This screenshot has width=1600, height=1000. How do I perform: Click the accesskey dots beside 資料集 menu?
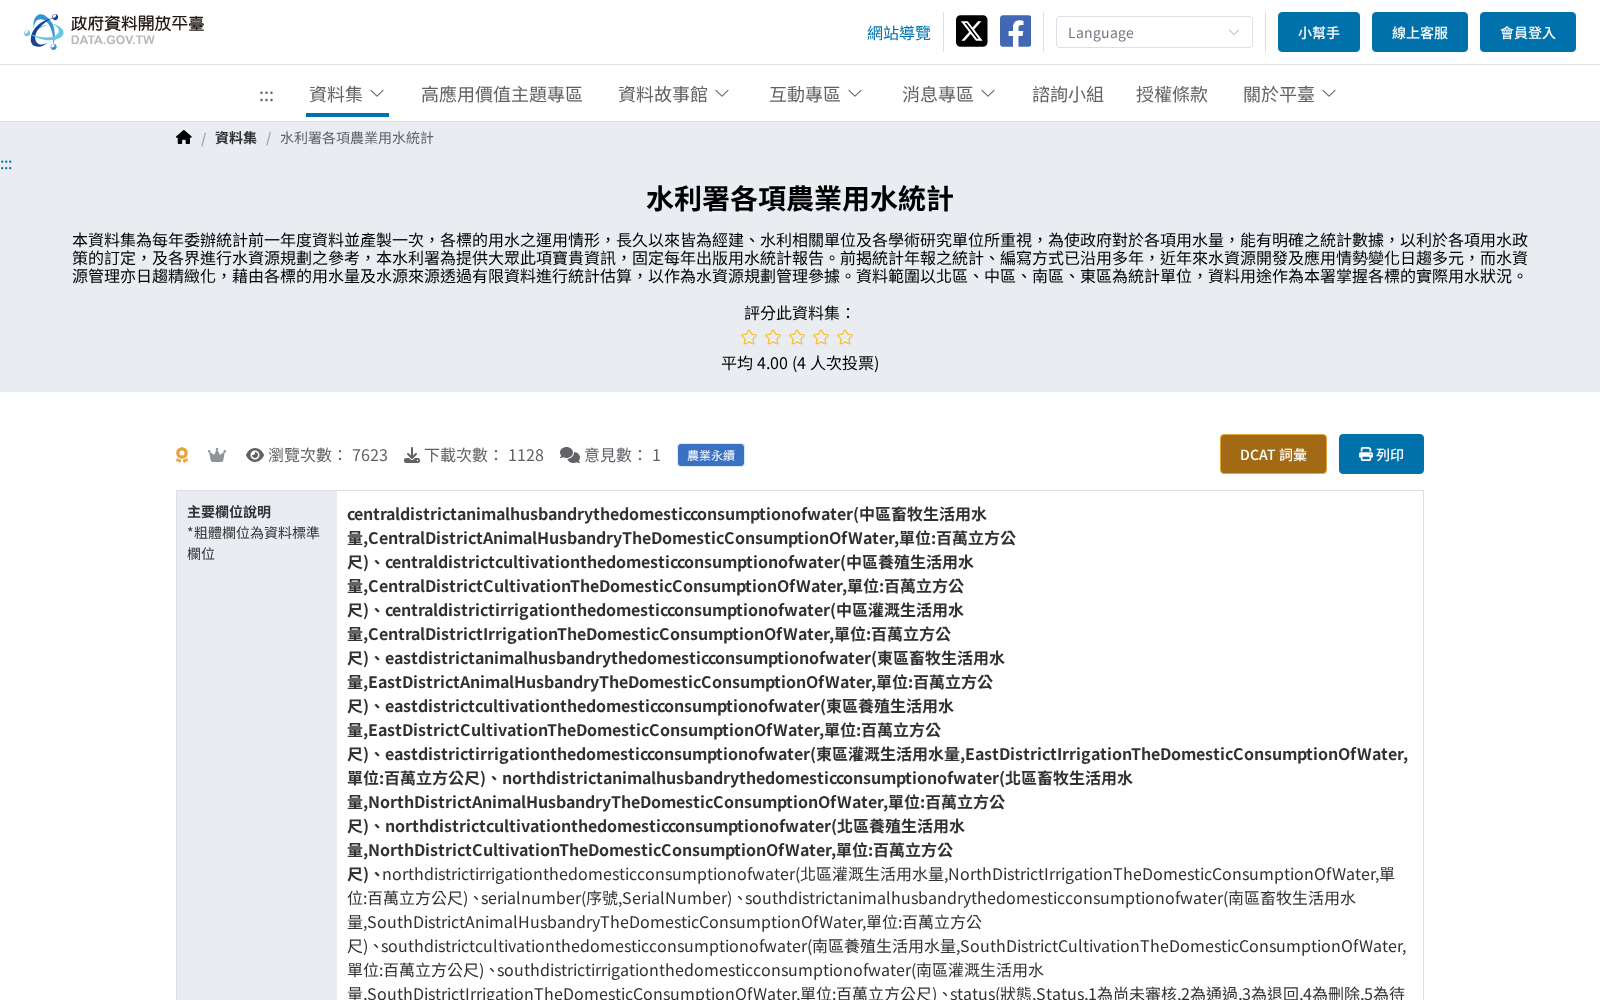266,95
